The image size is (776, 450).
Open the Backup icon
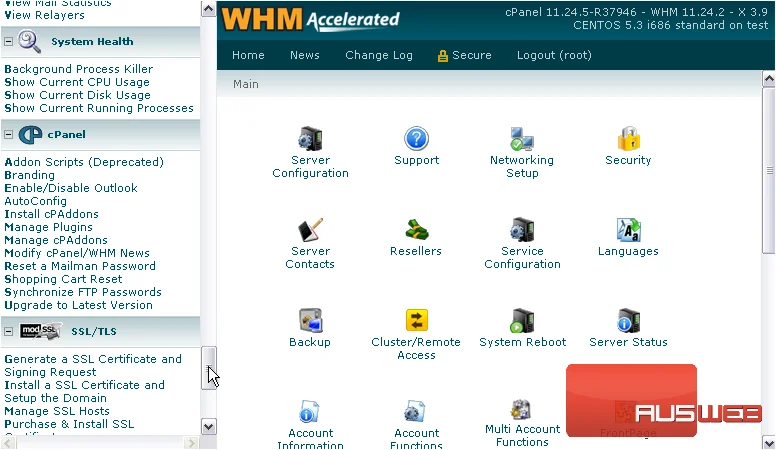pos(310,321)
